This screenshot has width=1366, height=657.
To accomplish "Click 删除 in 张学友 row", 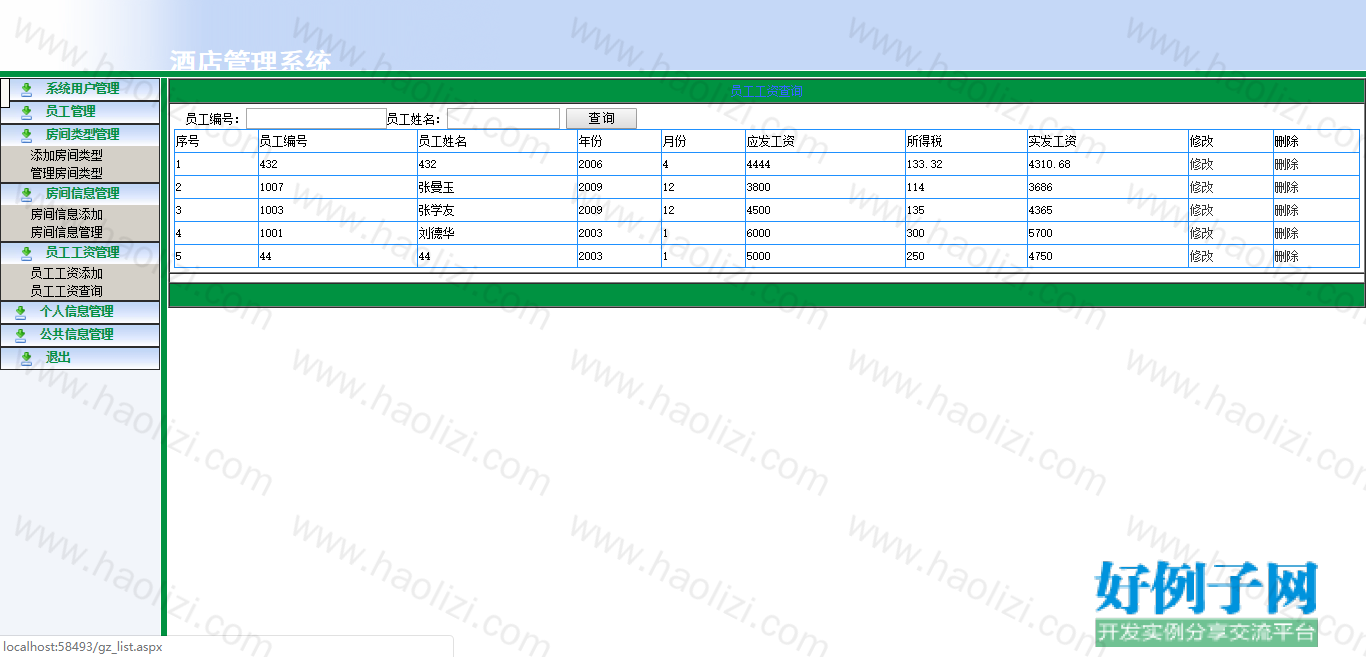I will pos(1286,210).
